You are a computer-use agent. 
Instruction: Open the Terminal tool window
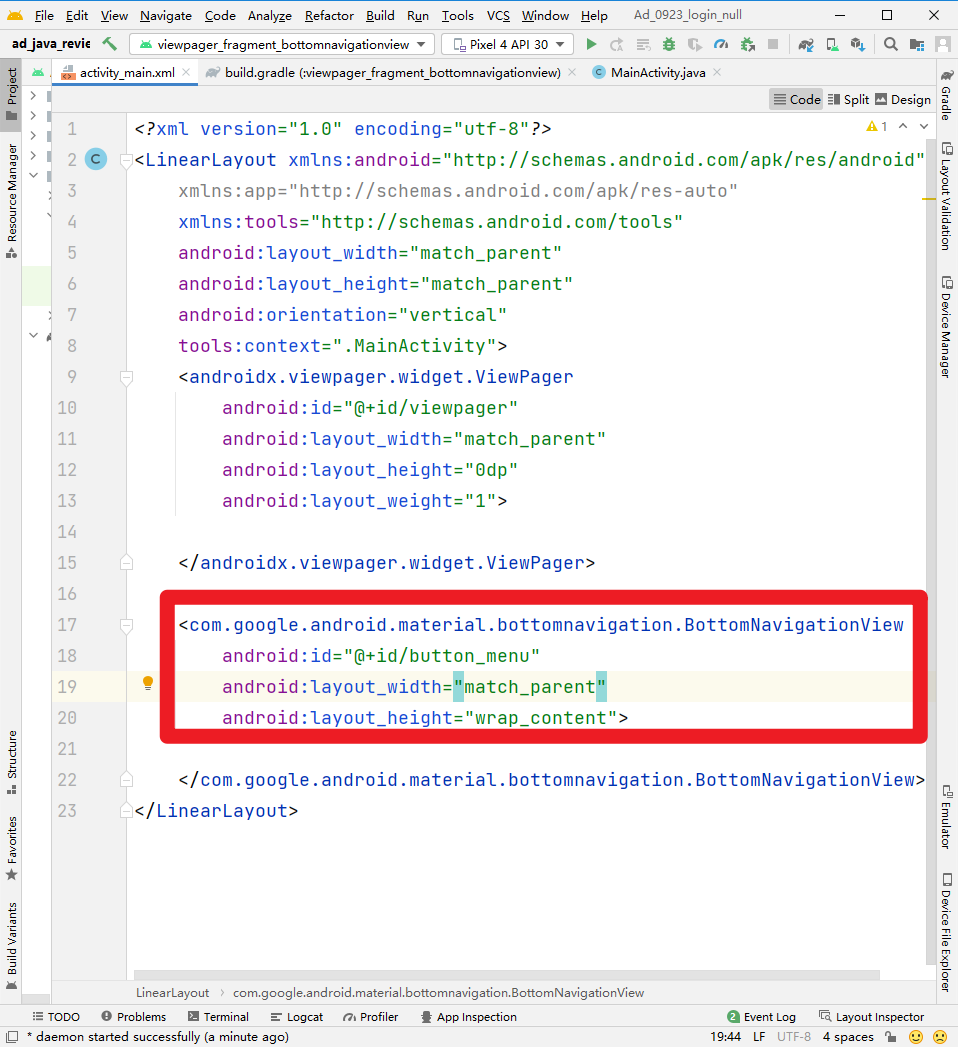(218, 1016)
